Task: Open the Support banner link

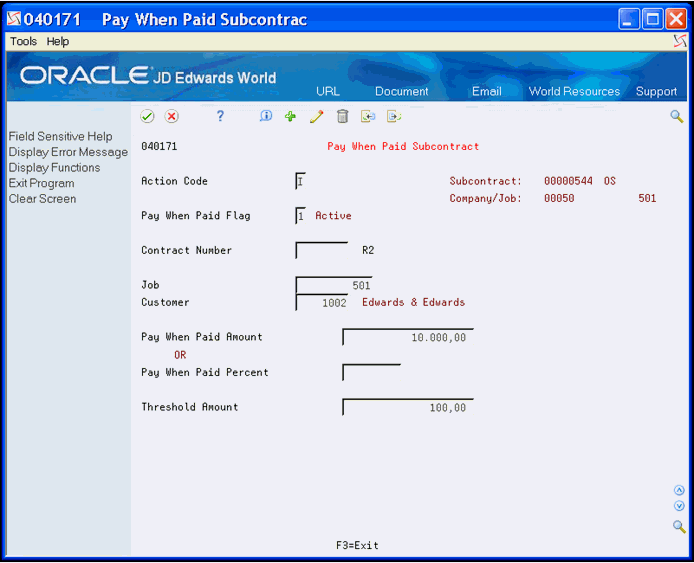Action: 656,91
